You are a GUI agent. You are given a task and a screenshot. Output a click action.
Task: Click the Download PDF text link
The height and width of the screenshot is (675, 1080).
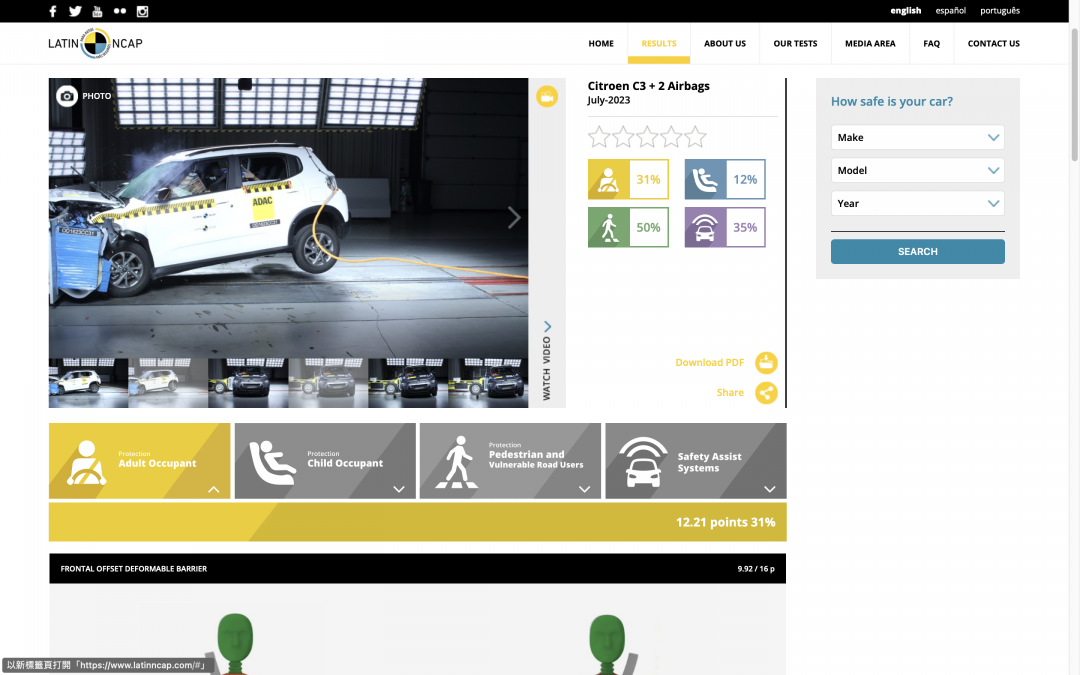click(709, 362)
